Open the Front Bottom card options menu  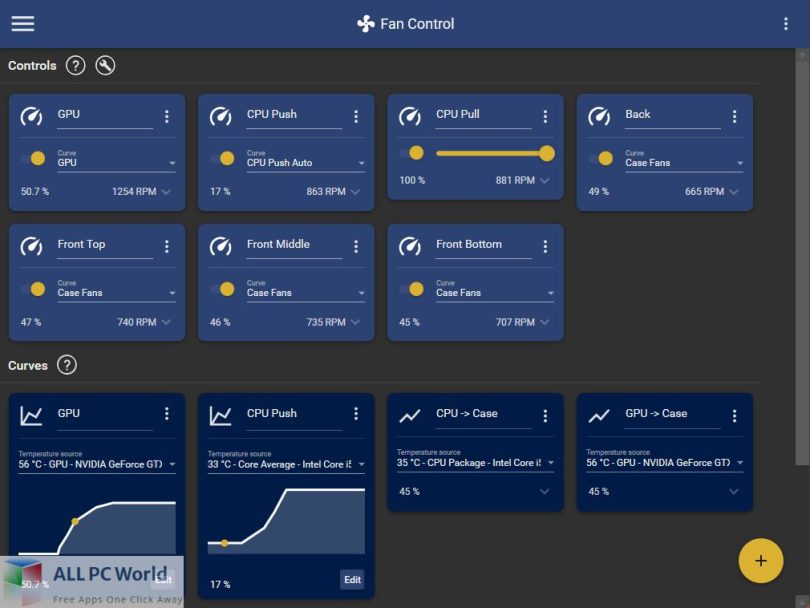point(545,246)
